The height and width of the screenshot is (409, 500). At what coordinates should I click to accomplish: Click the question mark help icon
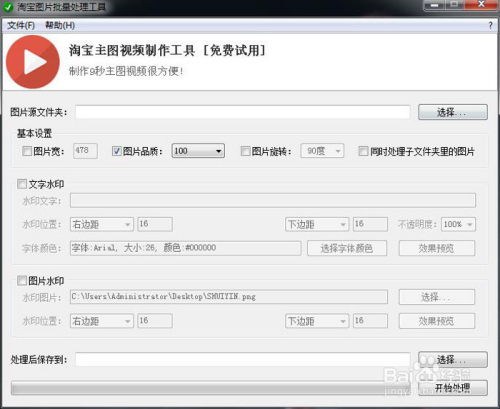pos(490,26)
